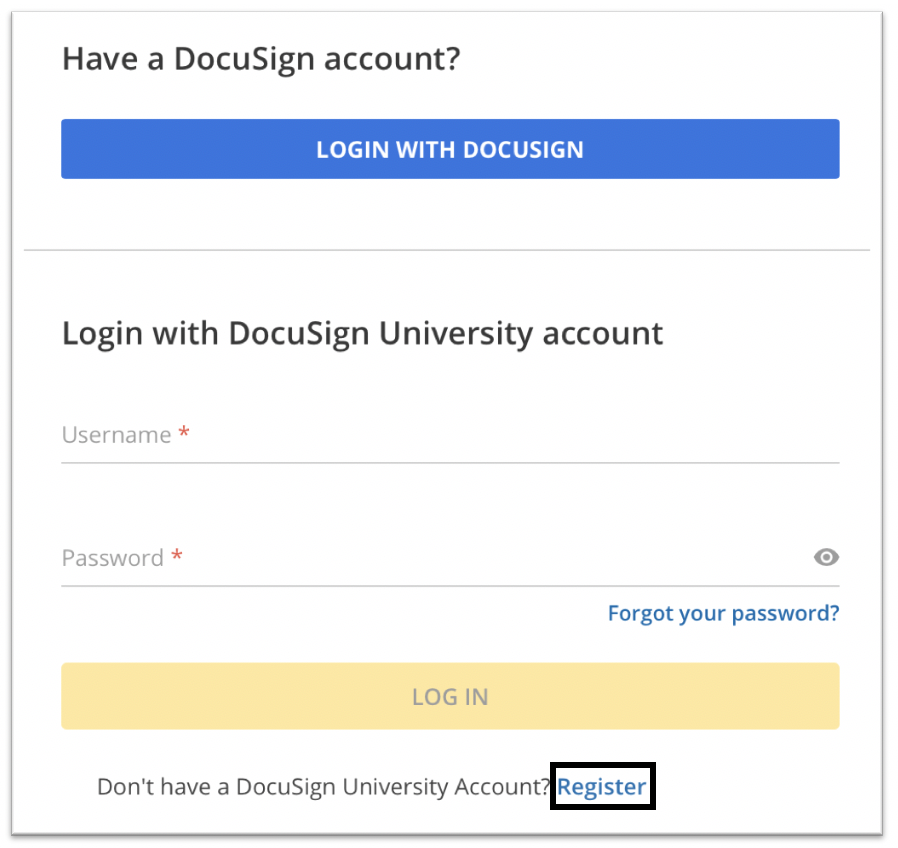Click the LOGIN WITH DOCUSIGN button
The image size is (898, 848).
click(450, 150)
